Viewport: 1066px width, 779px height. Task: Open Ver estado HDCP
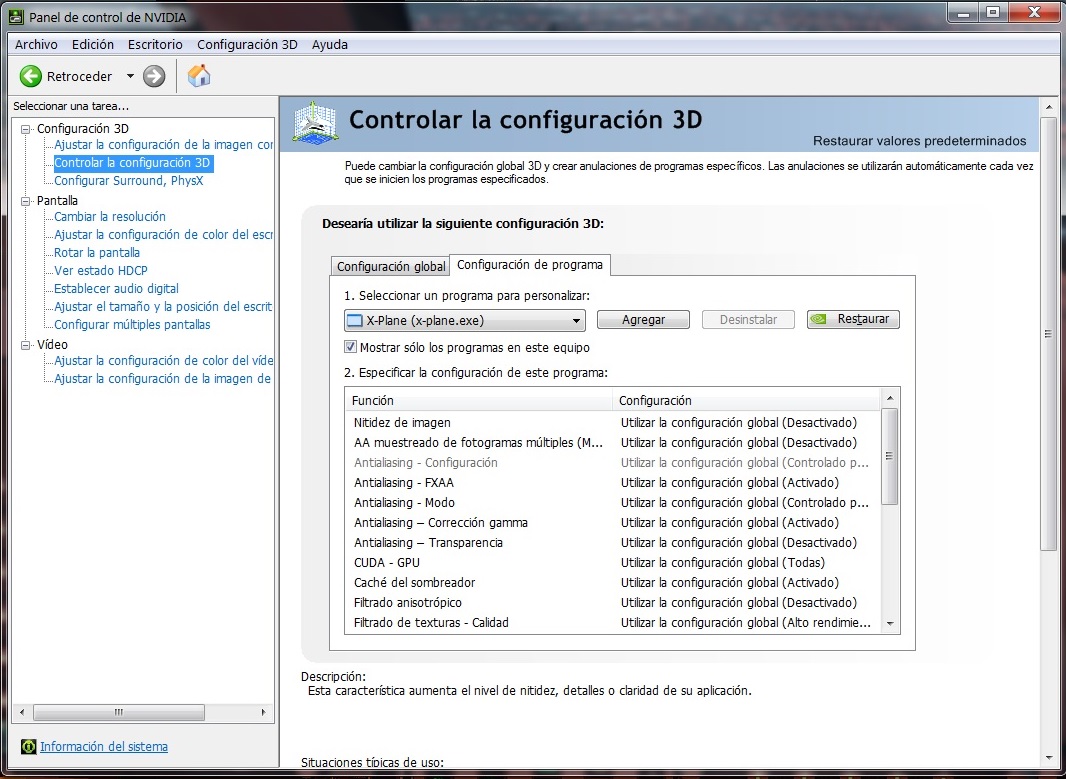pos(101,271)
